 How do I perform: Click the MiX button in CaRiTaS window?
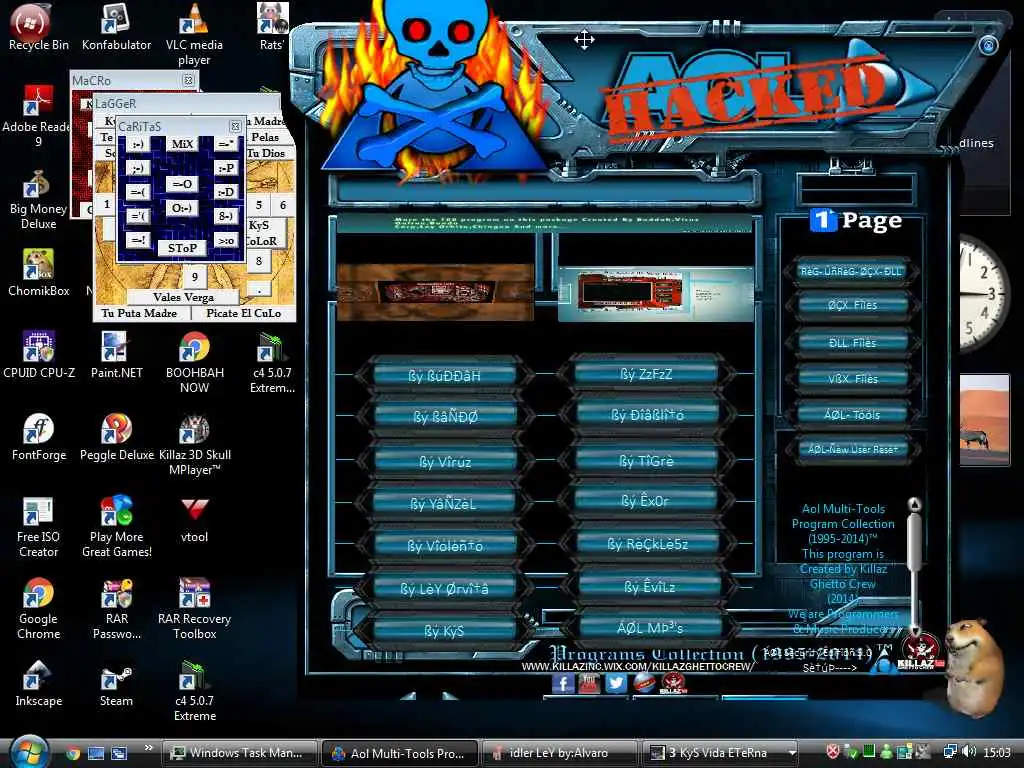tap(182, 144)
